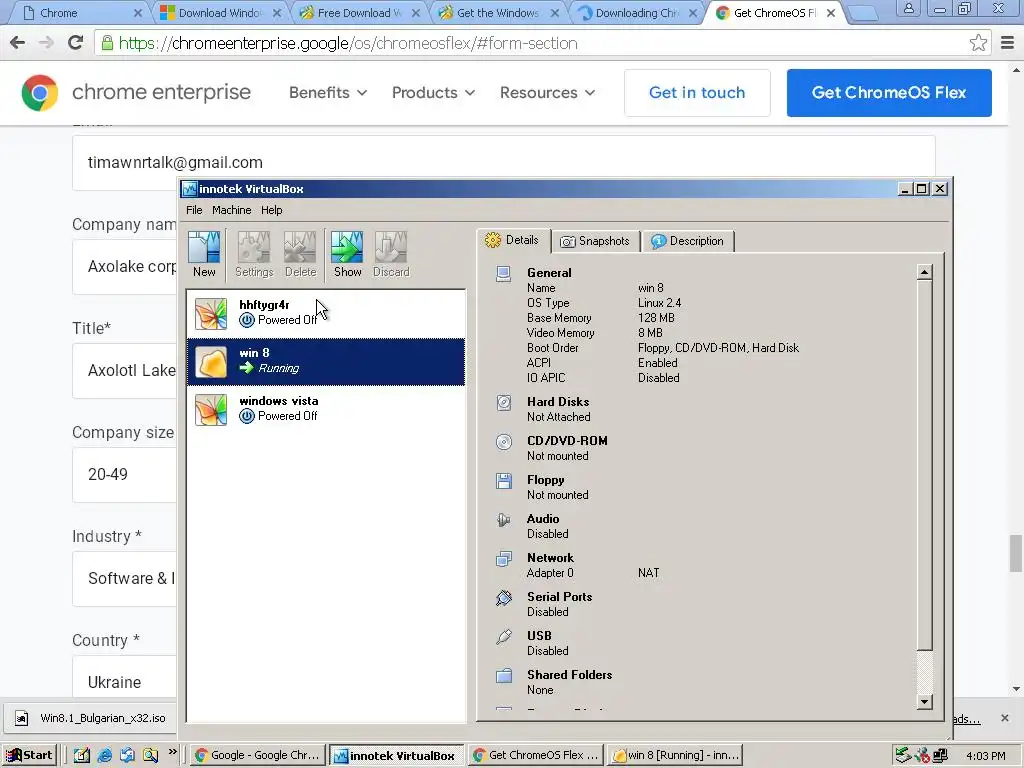
Task: Expand the Products dropdown in Chrome Enterprise nav
Action: click(433, 93)
